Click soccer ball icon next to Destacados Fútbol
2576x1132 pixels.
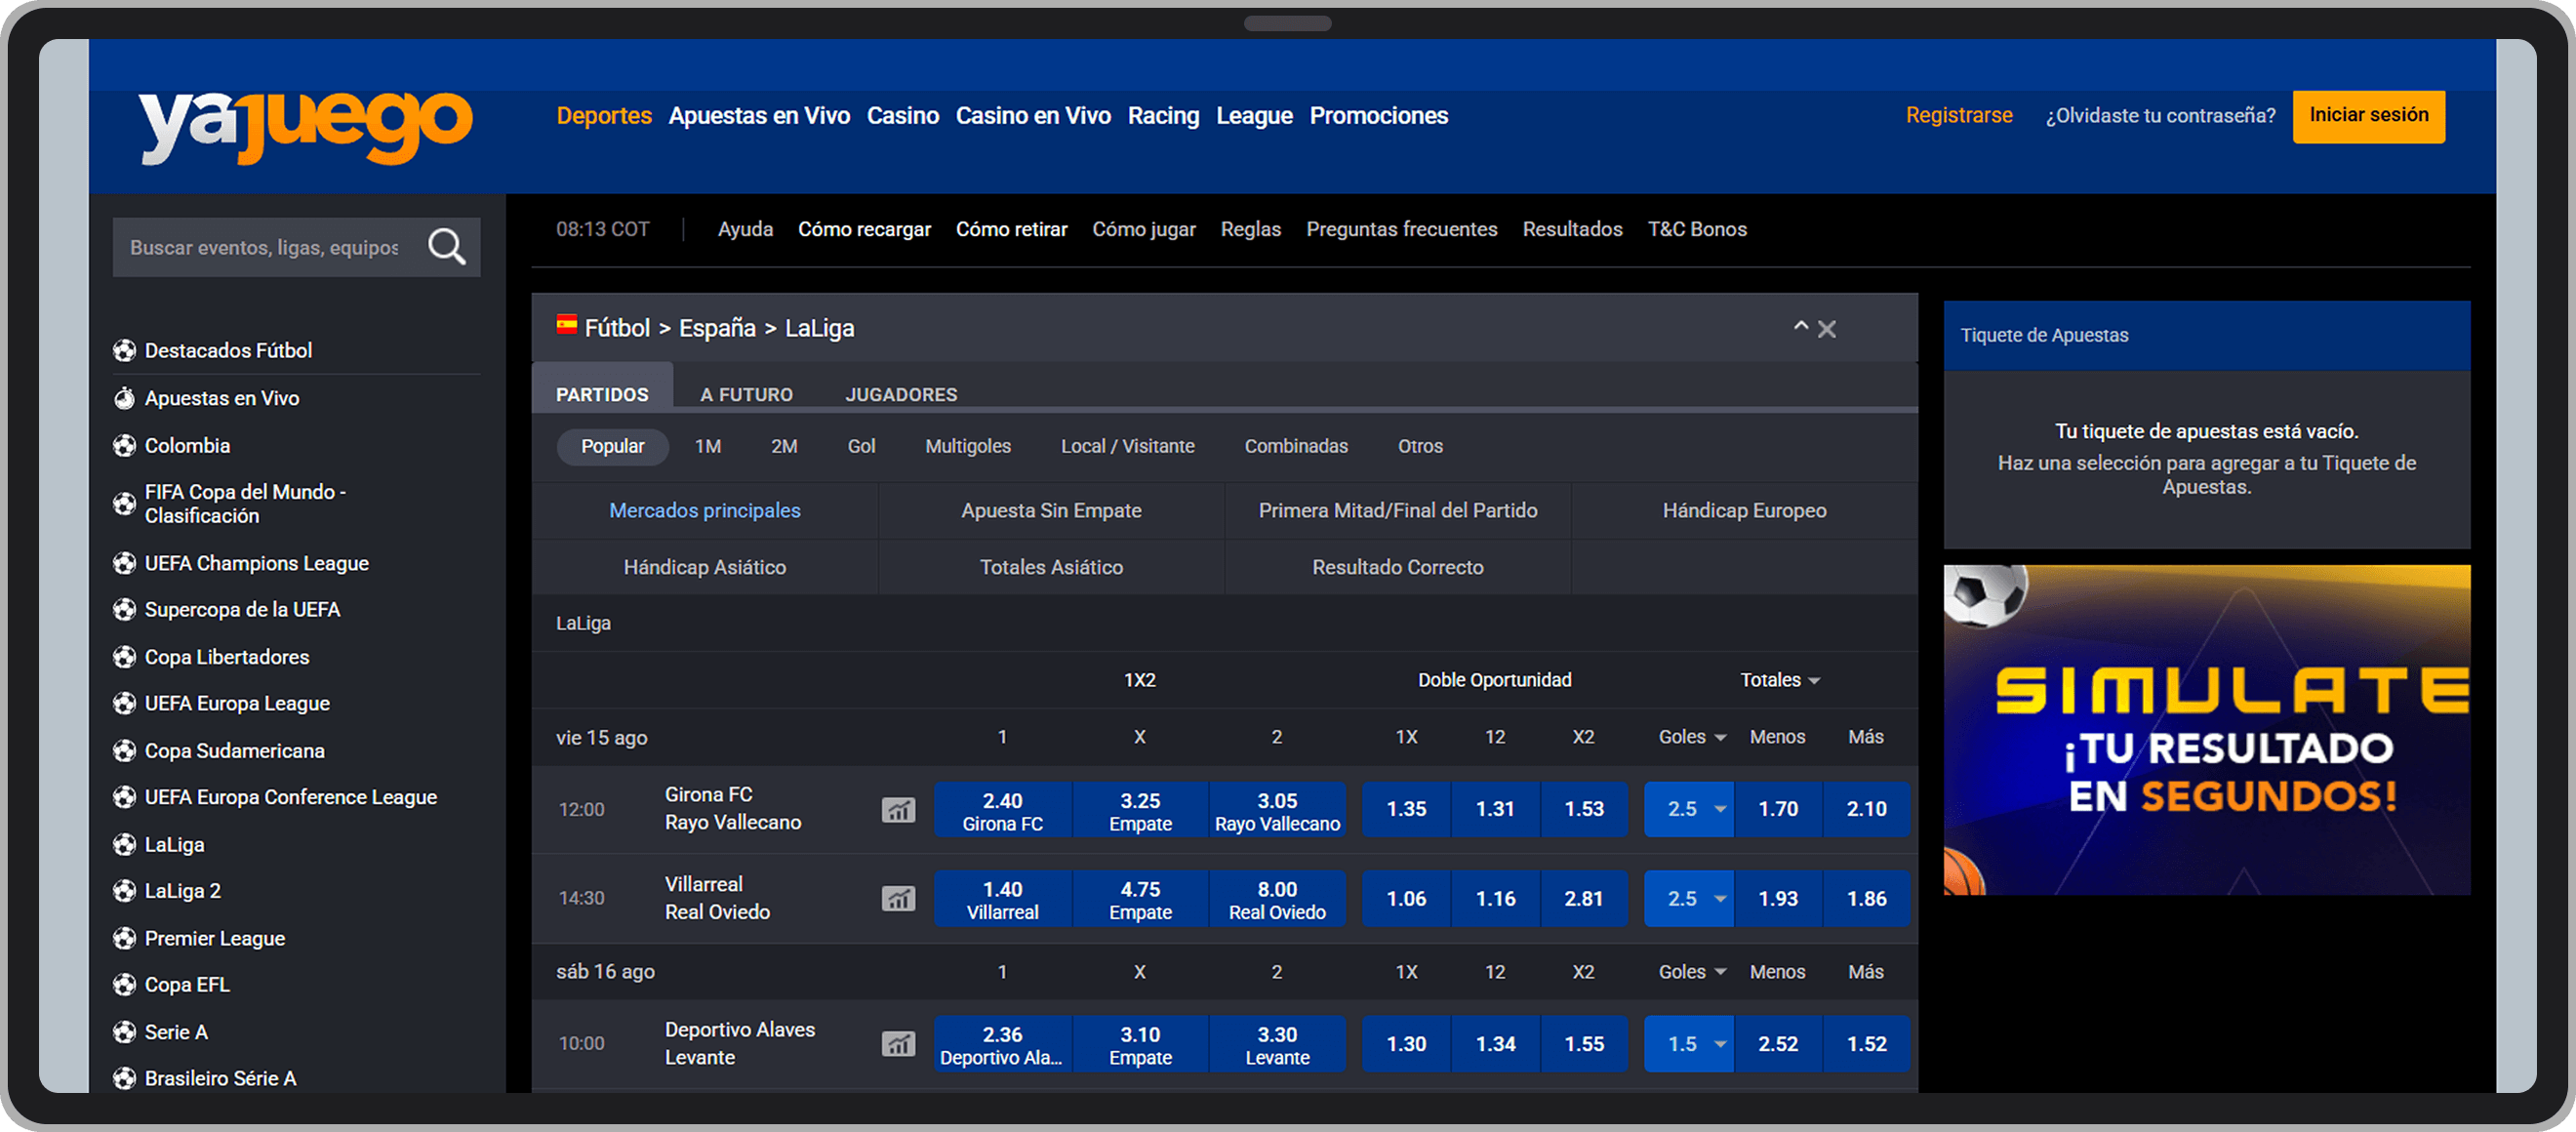[x=124, y=351]
